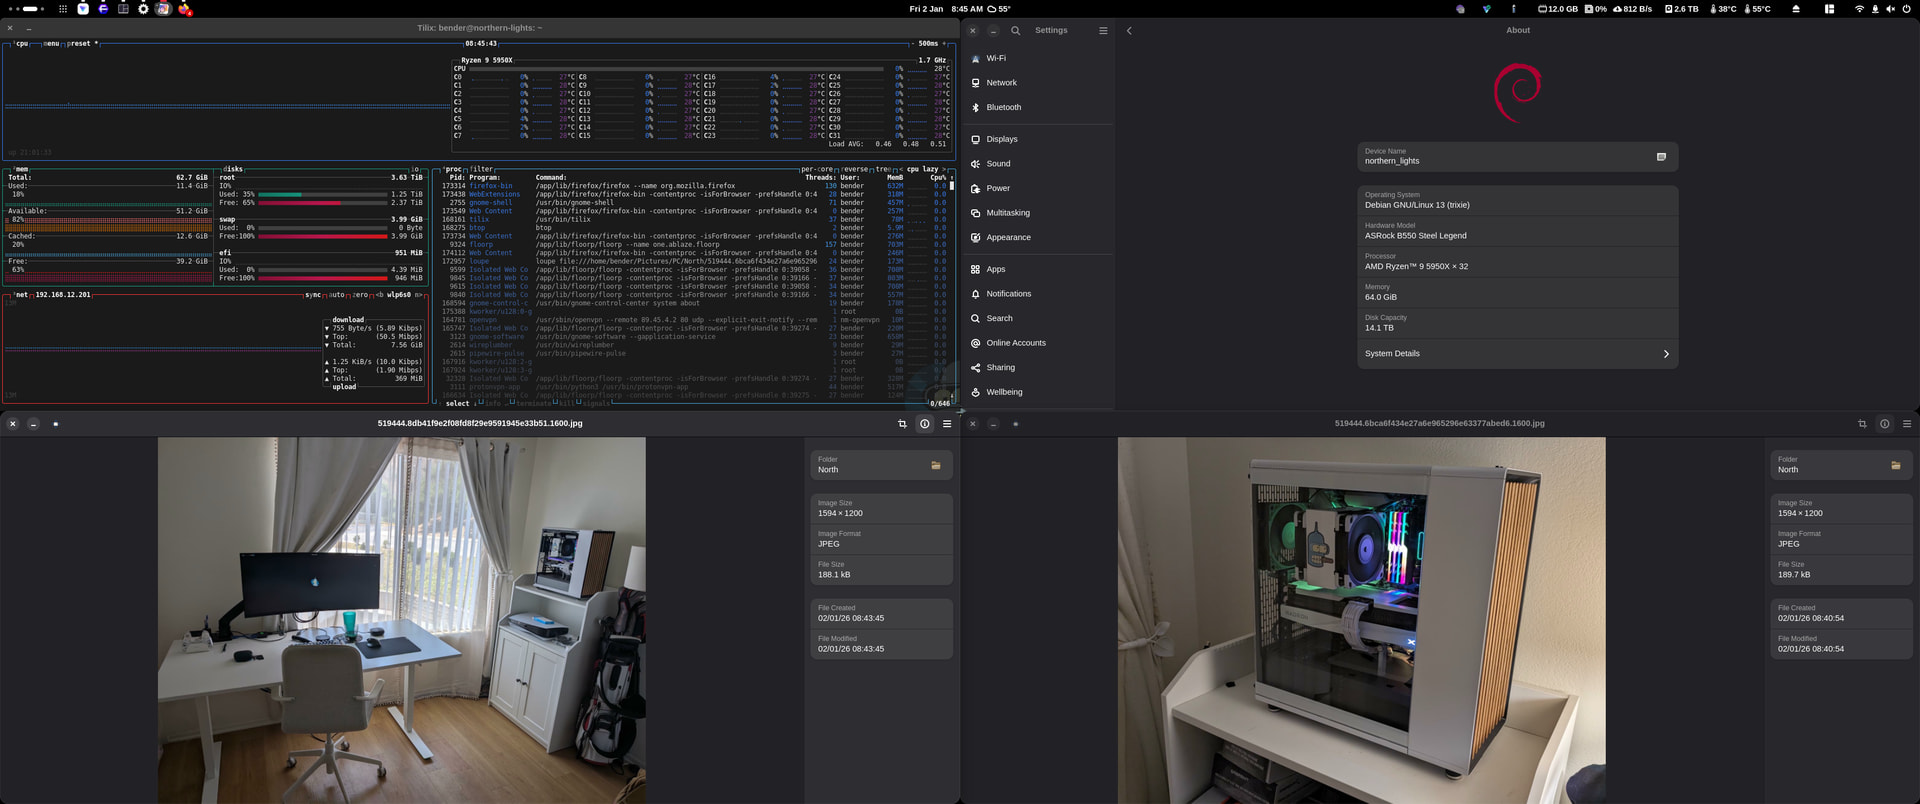Viewport: 1920px width, 804px height.
Task: Click the rename icon beside Device Name
Action: 1661,157
